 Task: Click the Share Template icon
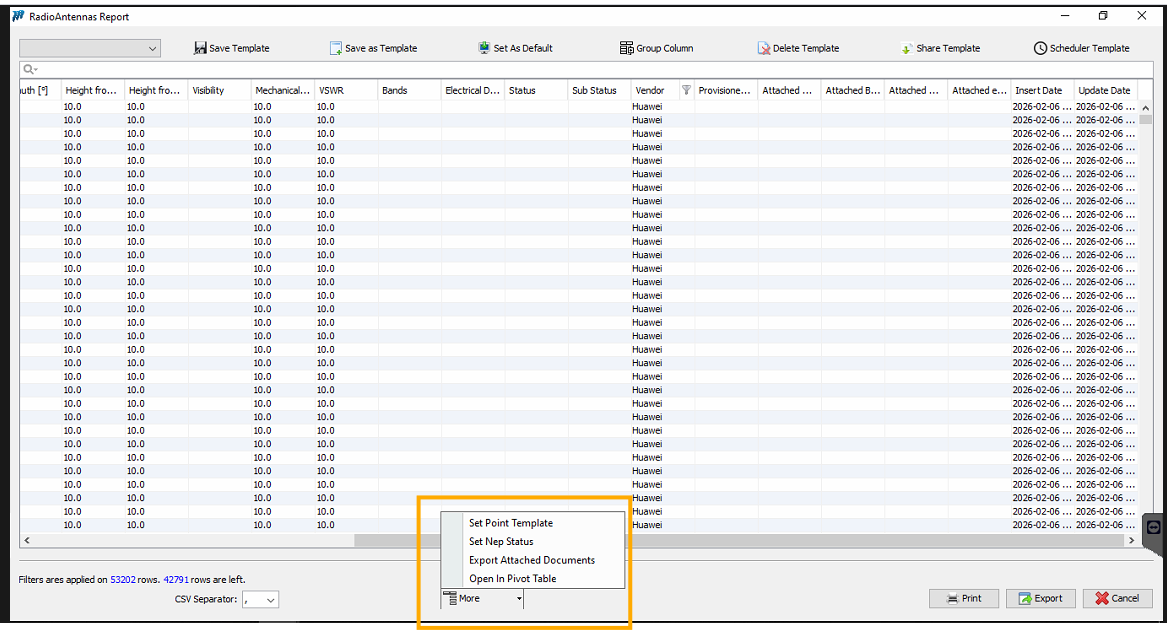(906, 48)
